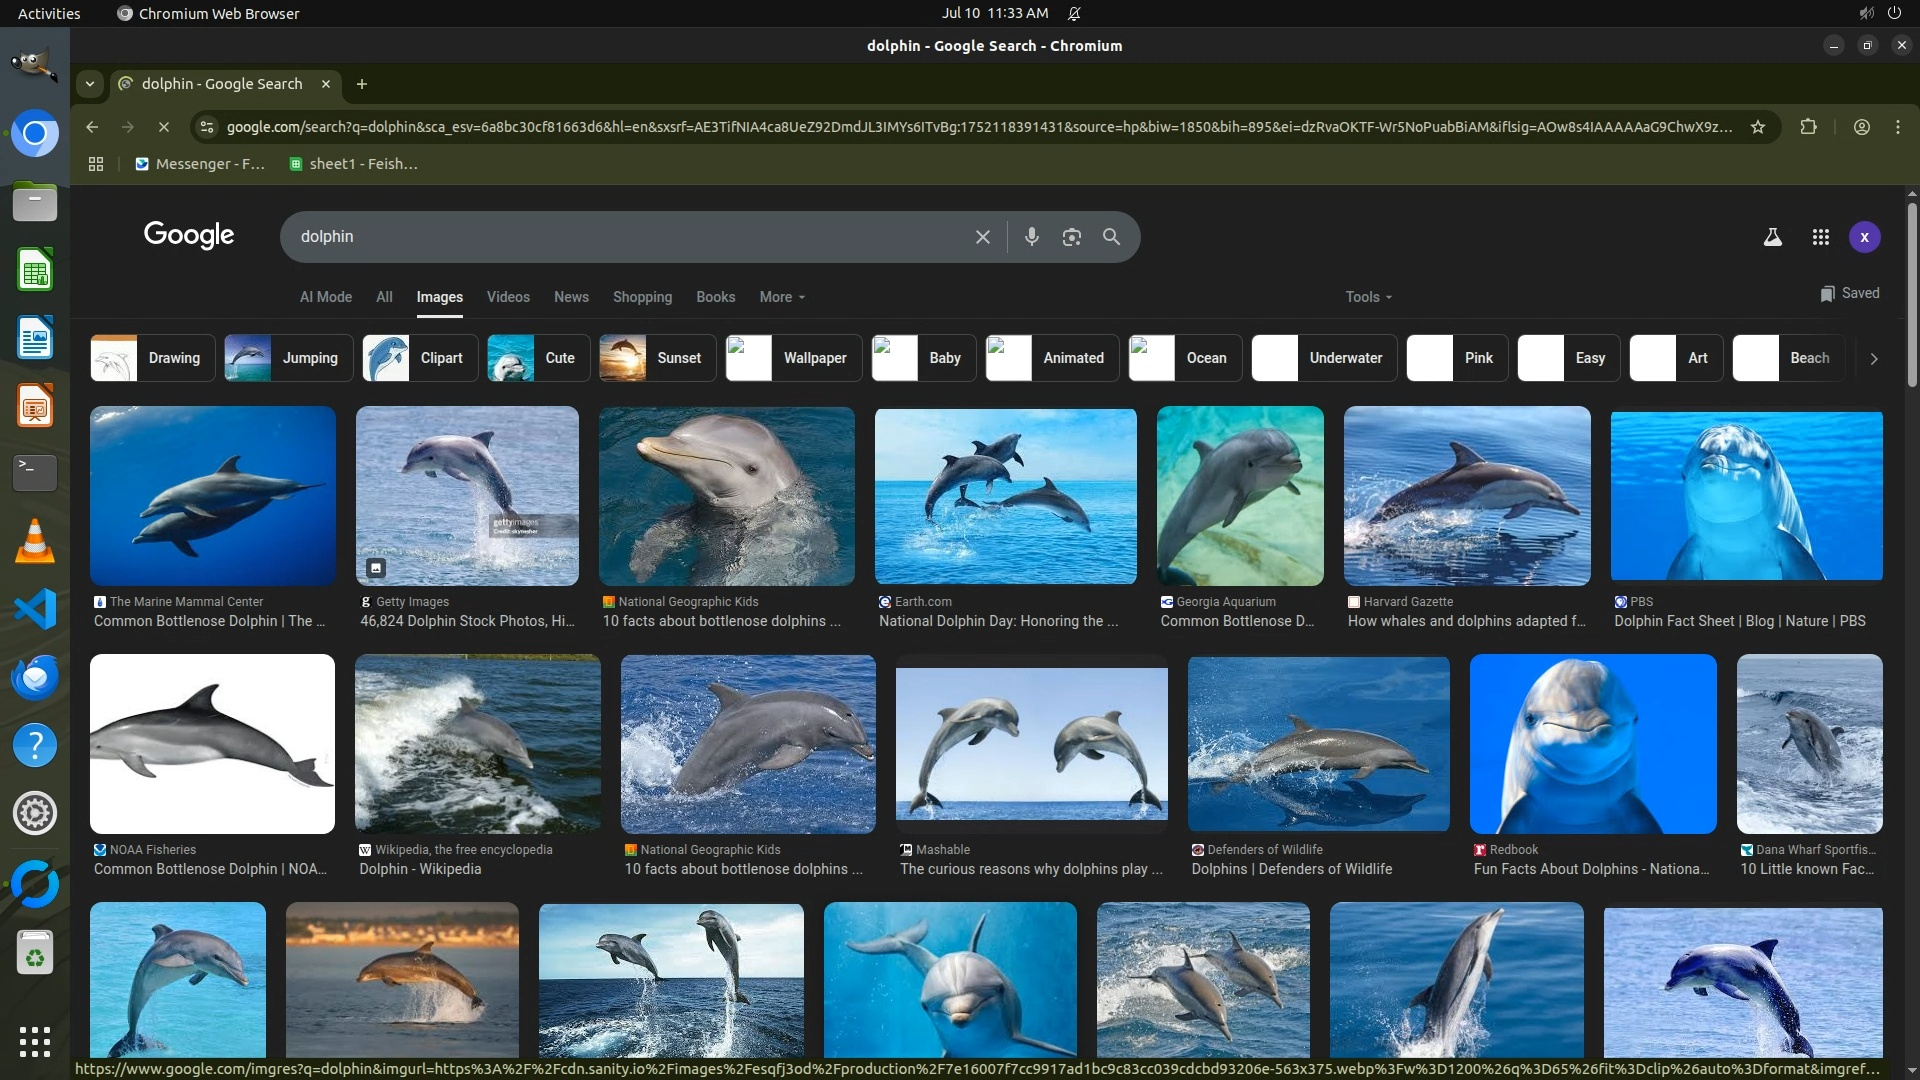Viewport: 1920px width, 1080px height.
Task: Open the Dolphin - Wikipedia result thumbnail
Action: click(x=477, y=744)
